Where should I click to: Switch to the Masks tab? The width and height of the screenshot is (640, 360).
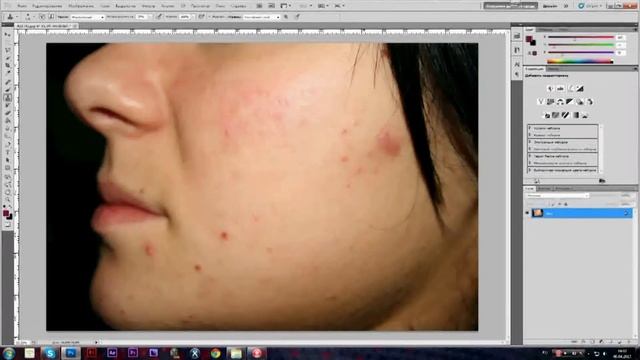(553, 69)
